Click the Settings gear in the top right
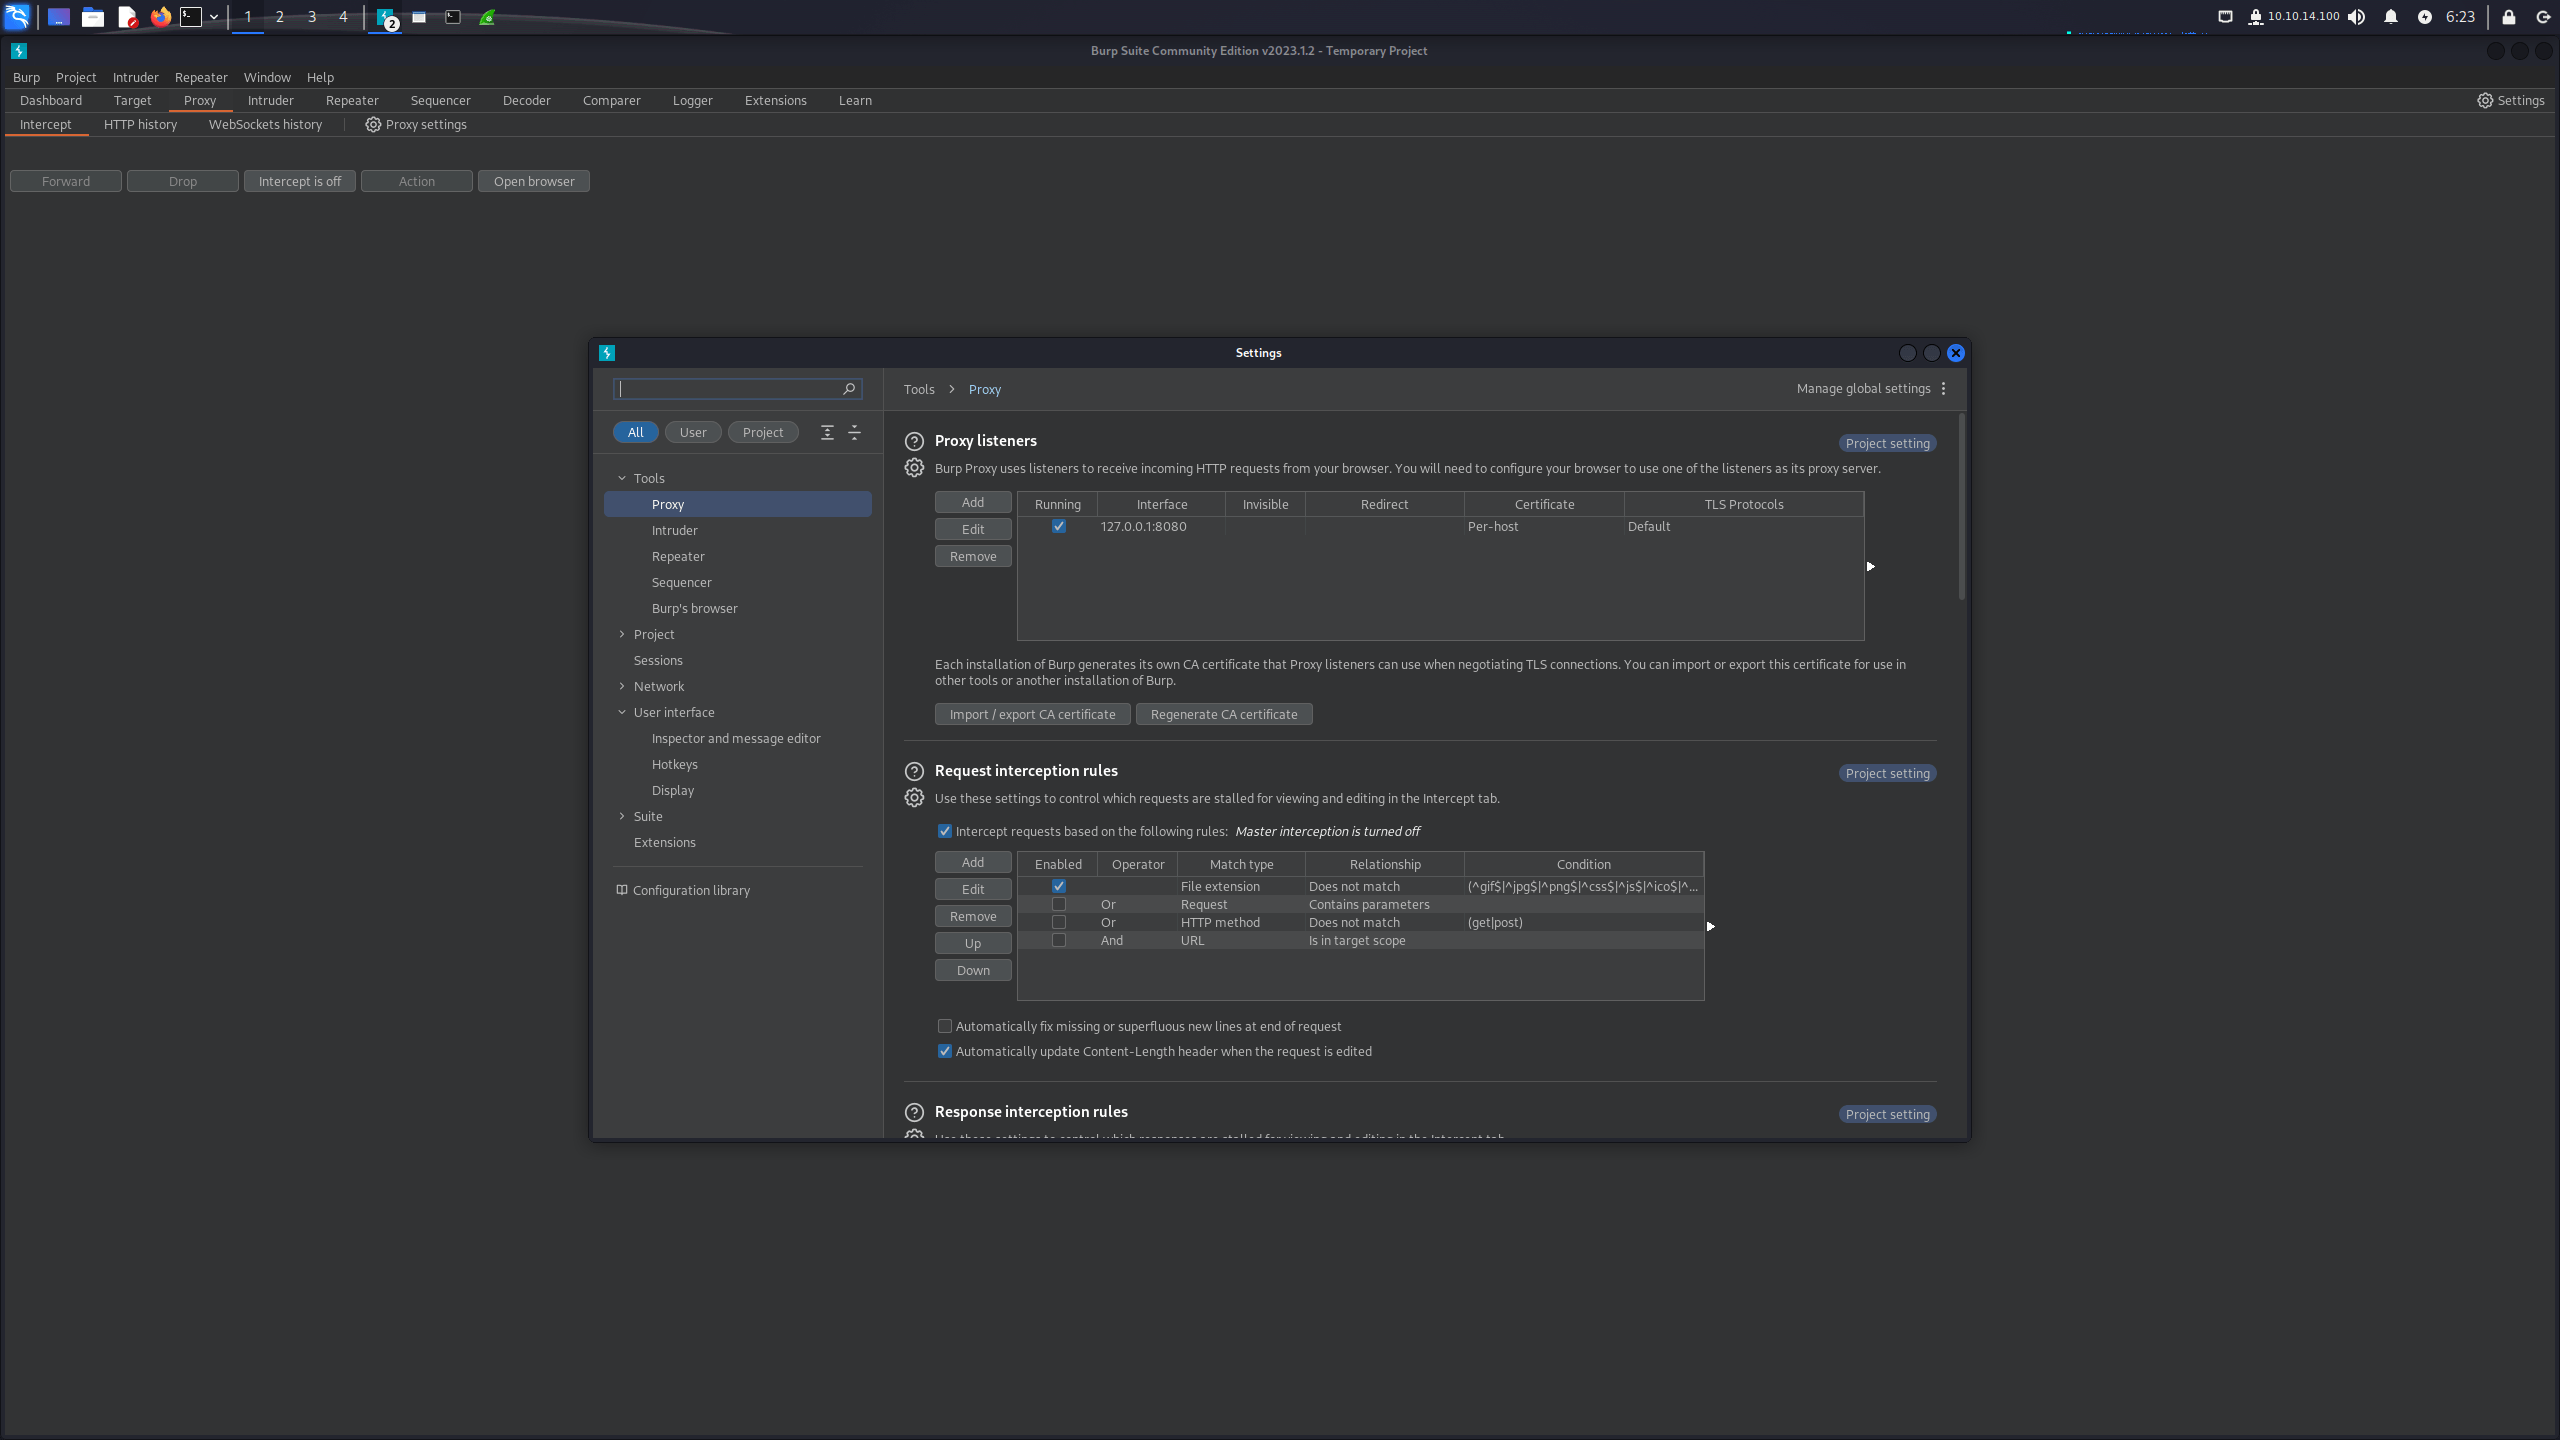 2510,100
